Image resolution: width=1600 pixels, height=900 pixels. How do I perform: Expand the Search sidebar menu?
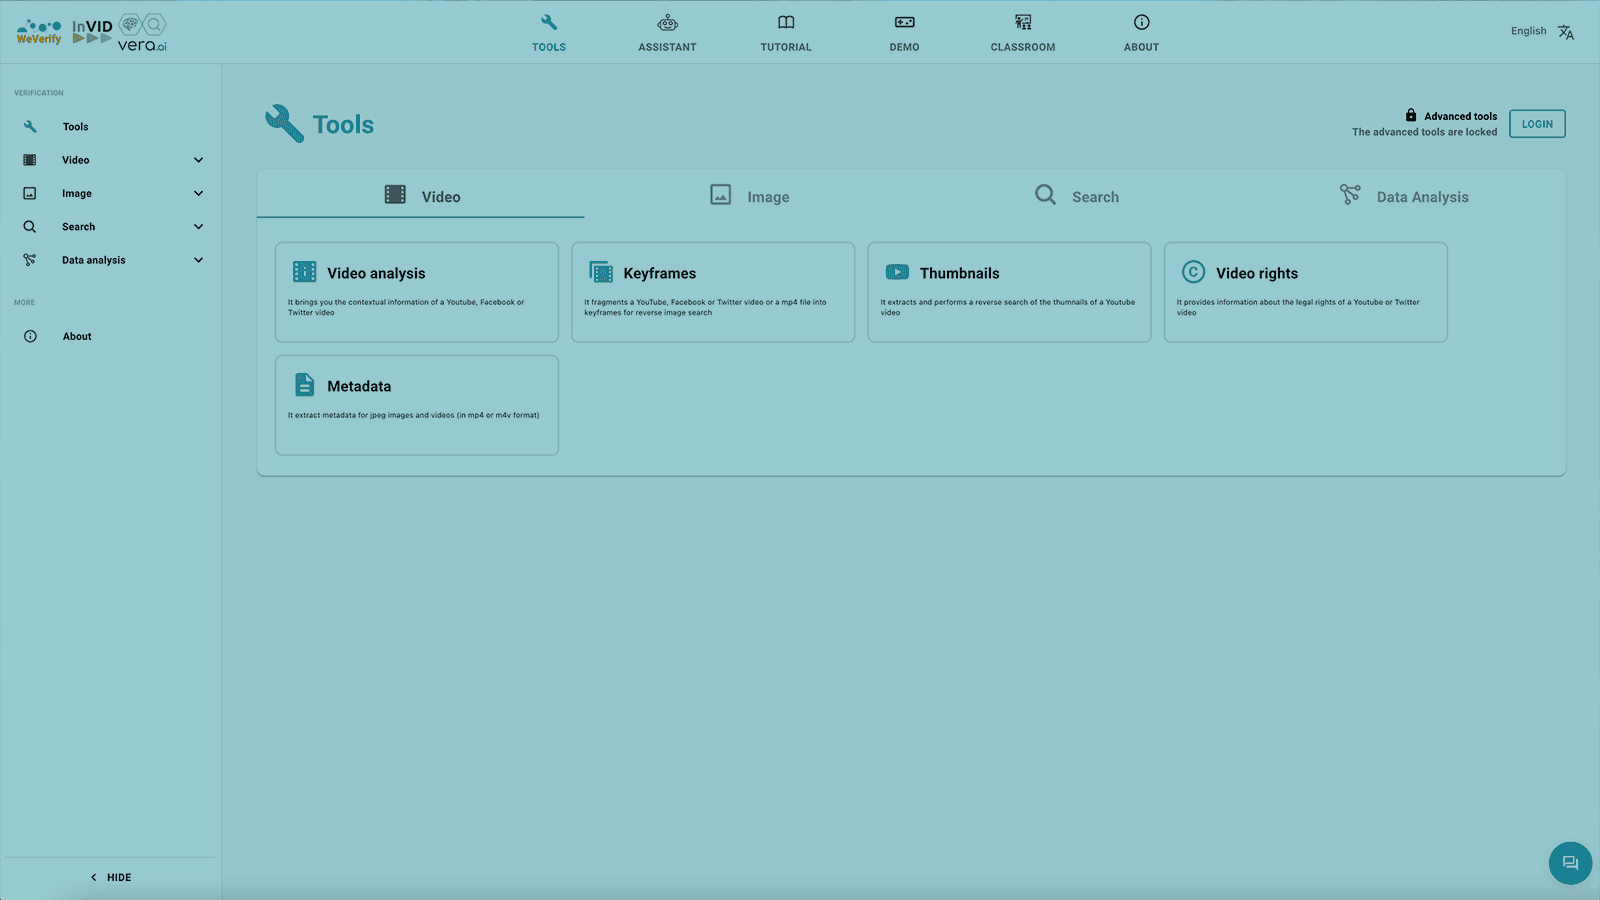(198, 227)
